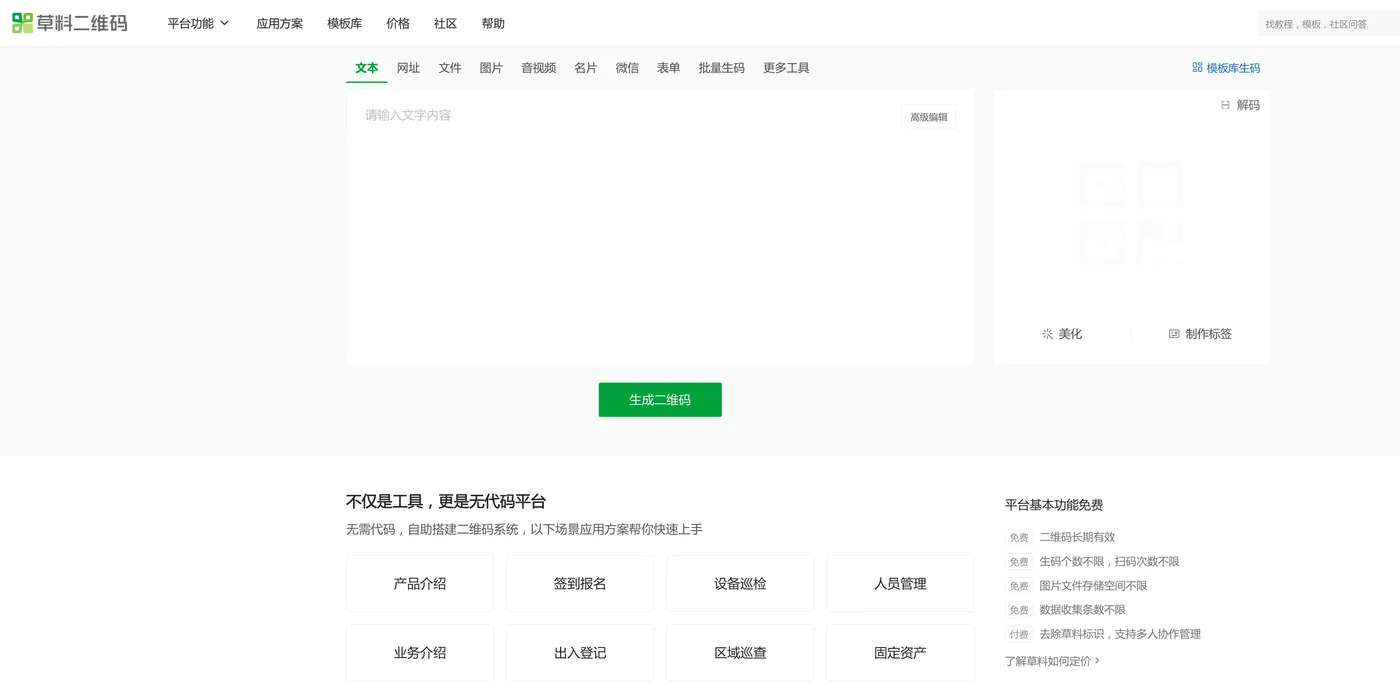Image resolution: width=1400 pixels, height=685 pixels.
Task: Open the 人员管理 scenario card
Action: pyautogui.click(x=900, y=584)
